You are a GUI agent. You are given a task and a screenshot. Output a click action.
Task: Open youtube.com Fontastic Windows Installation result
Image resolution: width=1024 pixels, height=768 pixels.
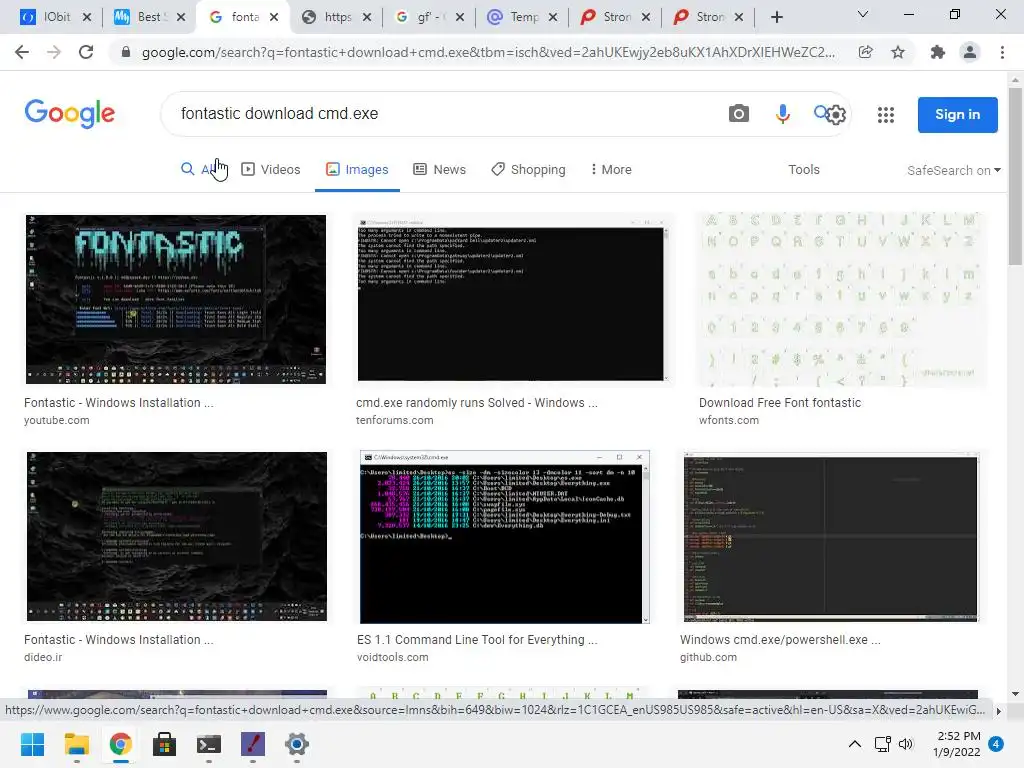118,402
